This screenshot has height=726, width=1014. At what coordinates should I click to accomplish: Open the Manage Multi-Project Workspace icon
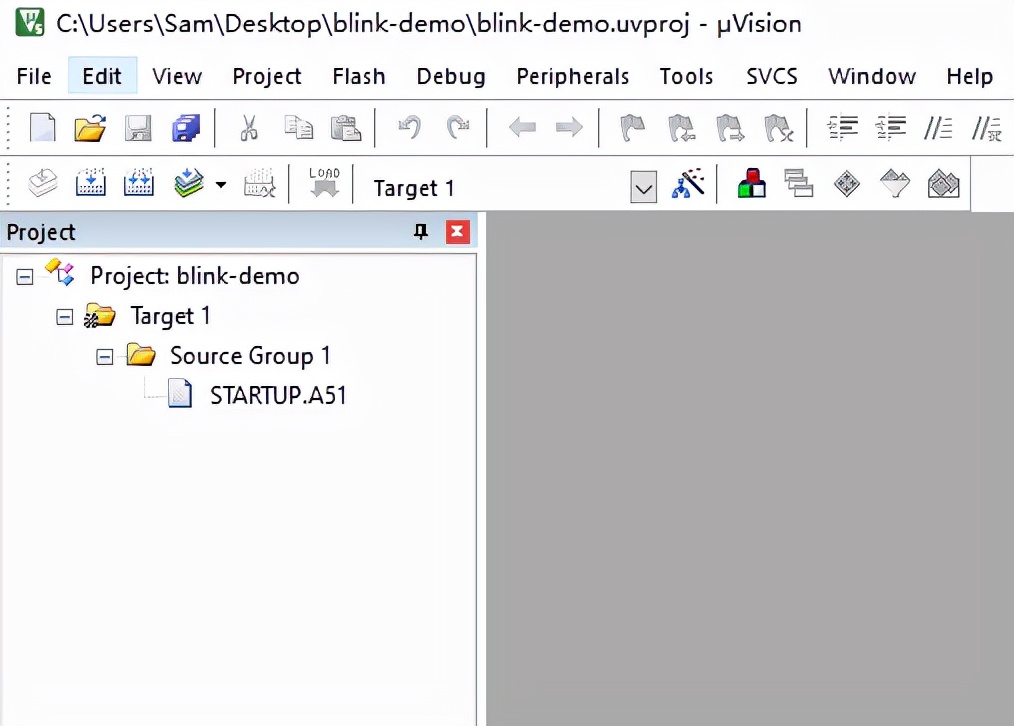pos(799,183)
